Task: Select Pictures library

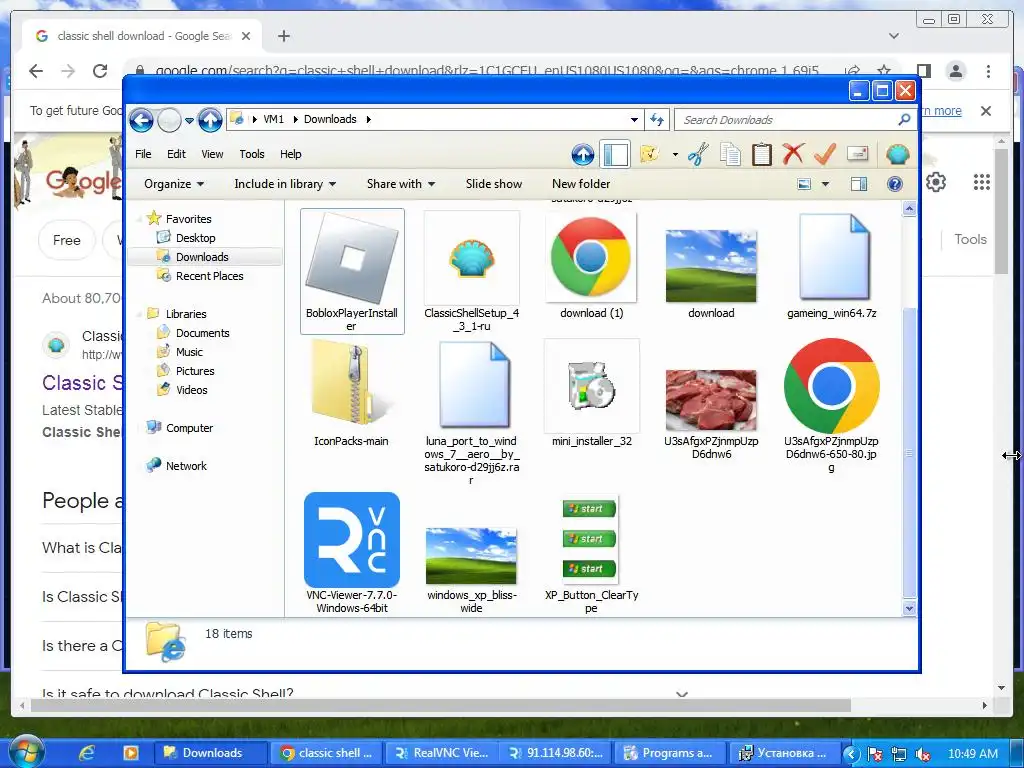Action: click(195, 371)
